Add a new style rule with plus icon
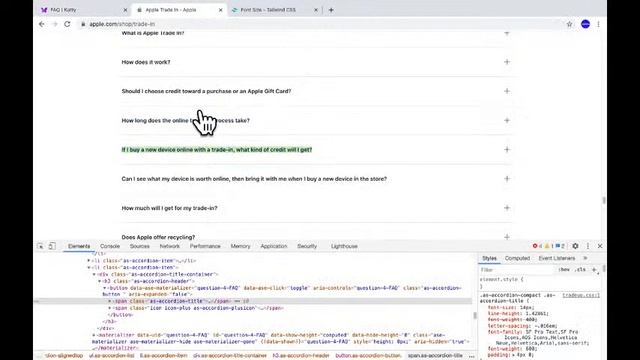Screen dimensions: 640x360 (594, 270)
